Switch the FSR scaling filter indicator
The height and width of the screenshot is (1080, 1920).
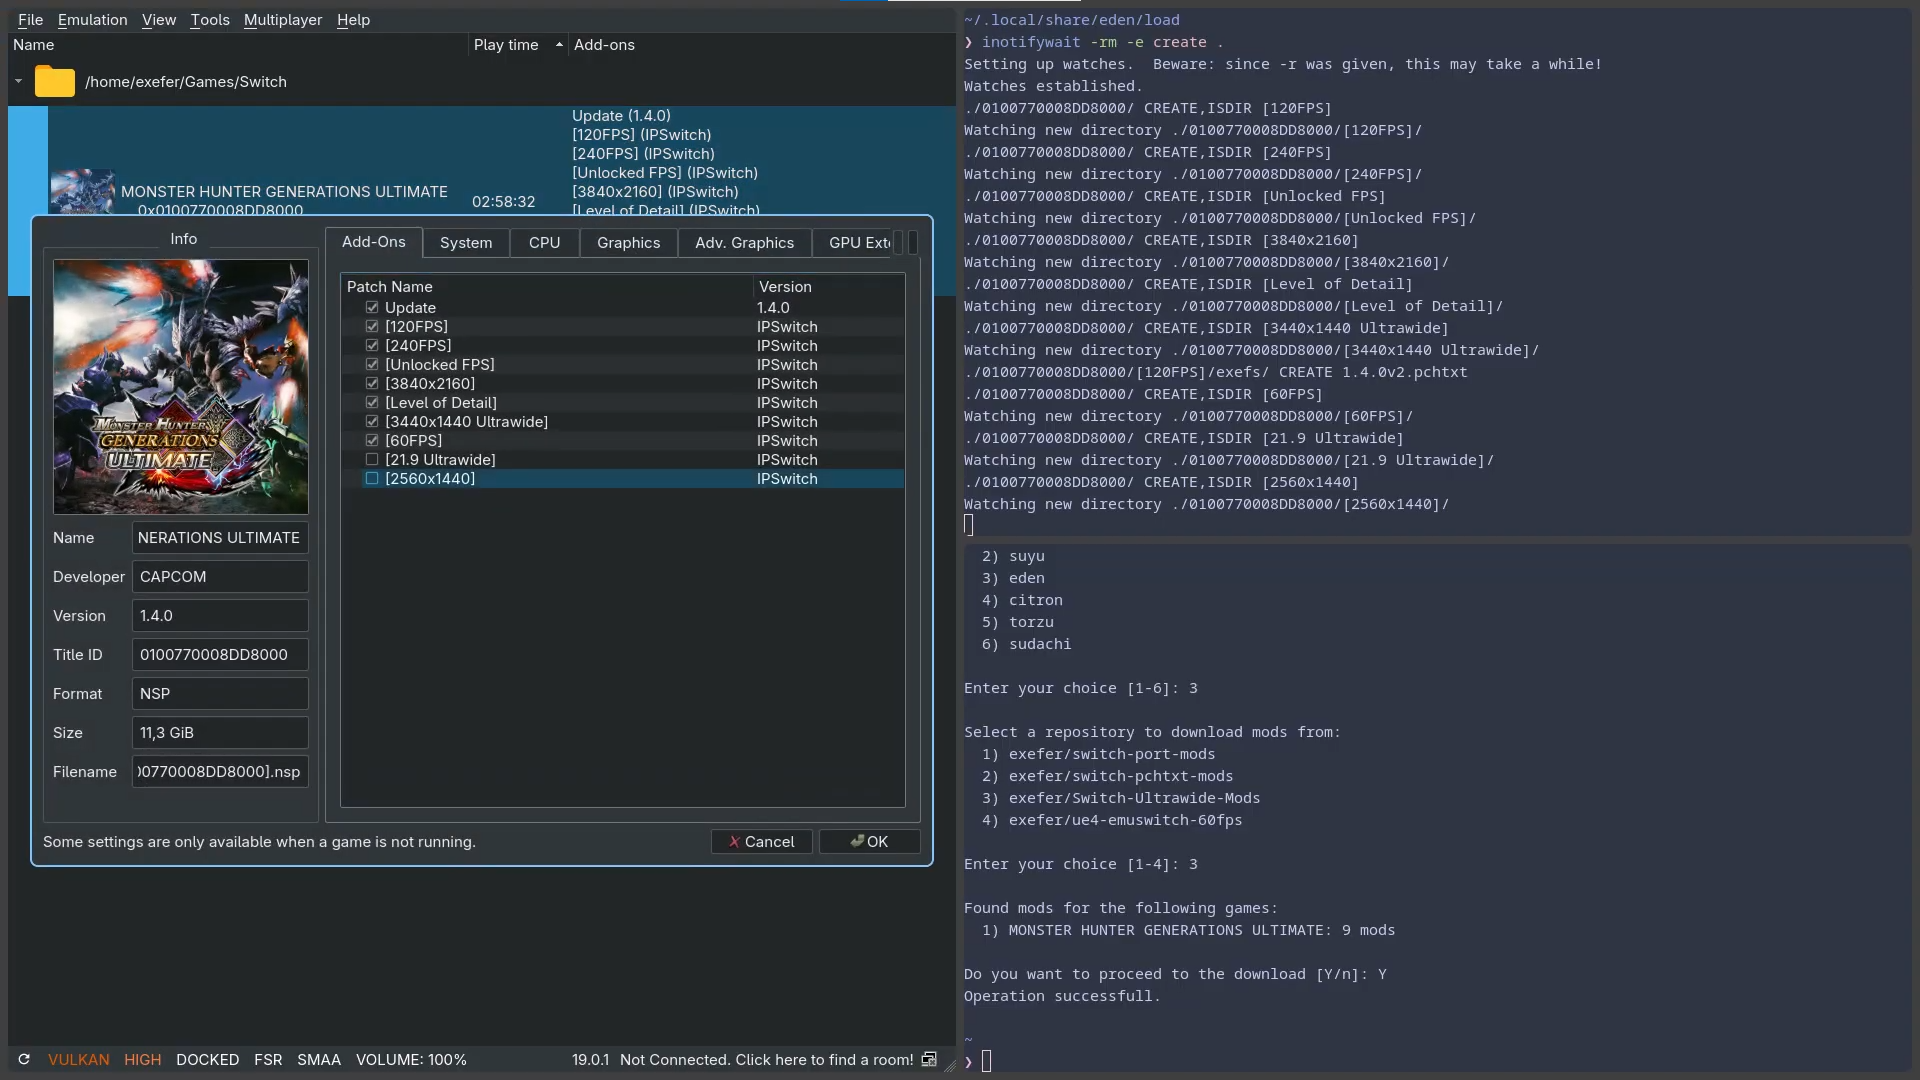pyautogui.click(x=268, y=1059)
